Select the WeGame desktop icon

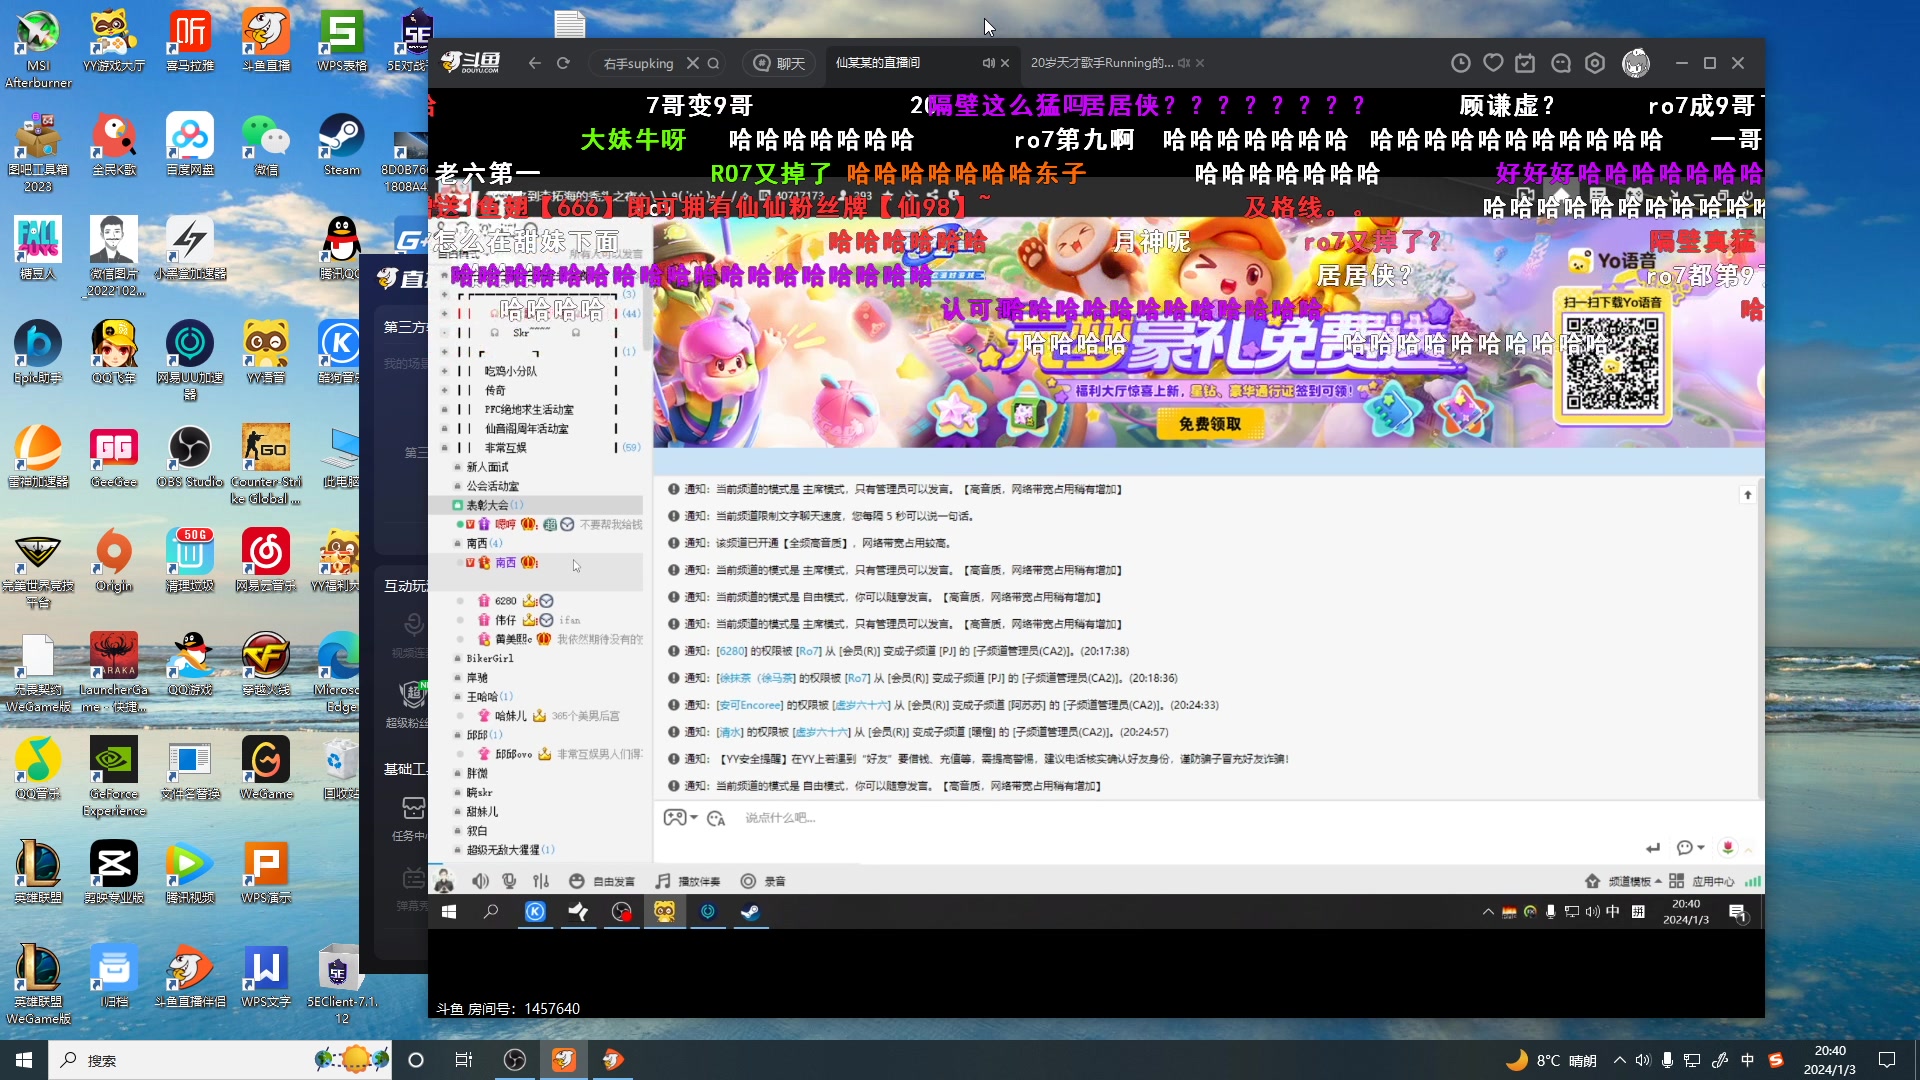tap(266, 768)
